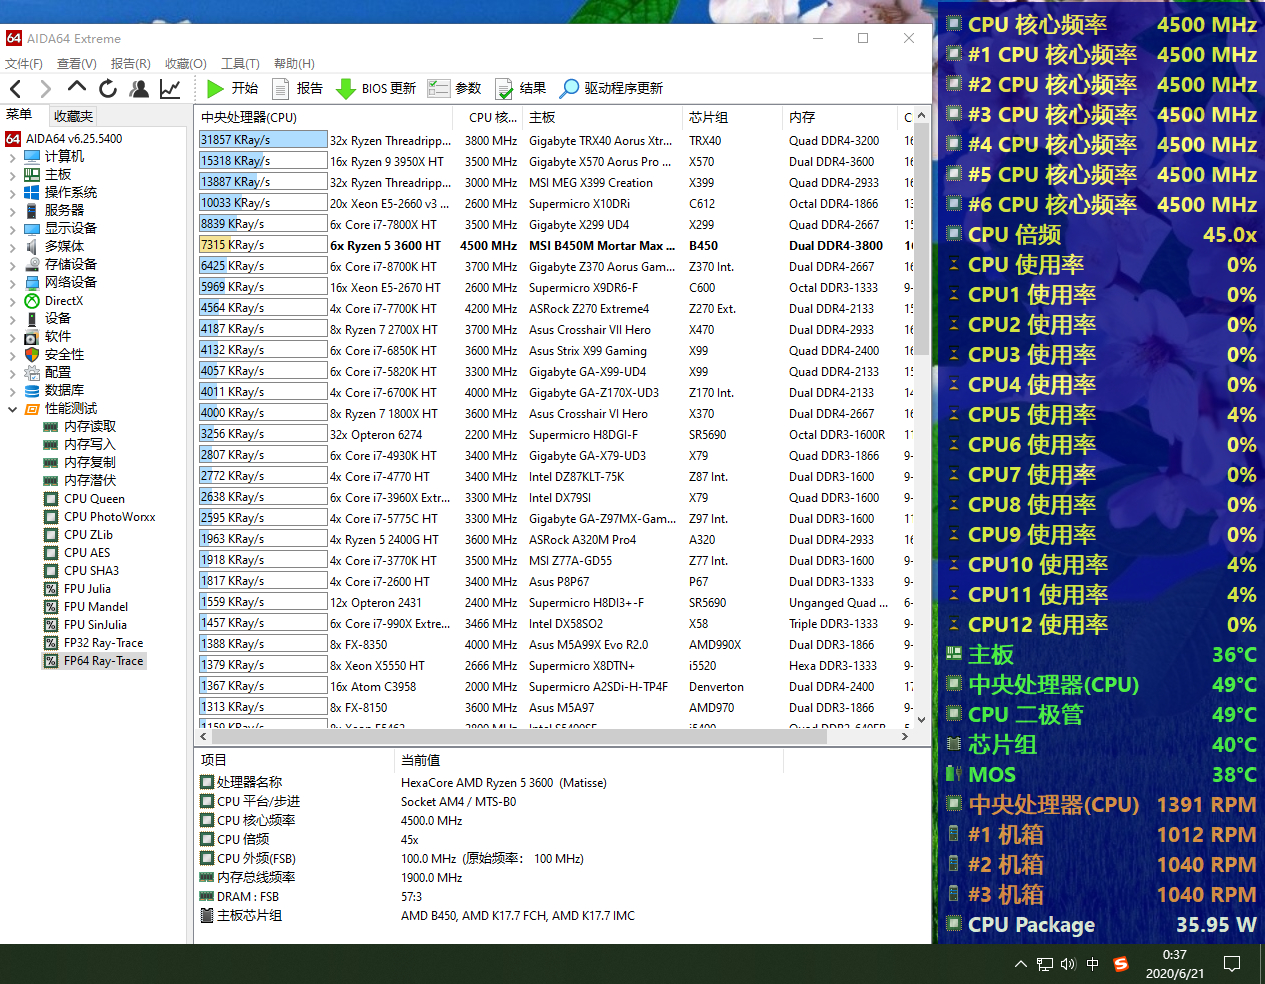Open the 工具(T) menu
The width and height of the screenshot is (1265, 984).
tap(240, 64)
